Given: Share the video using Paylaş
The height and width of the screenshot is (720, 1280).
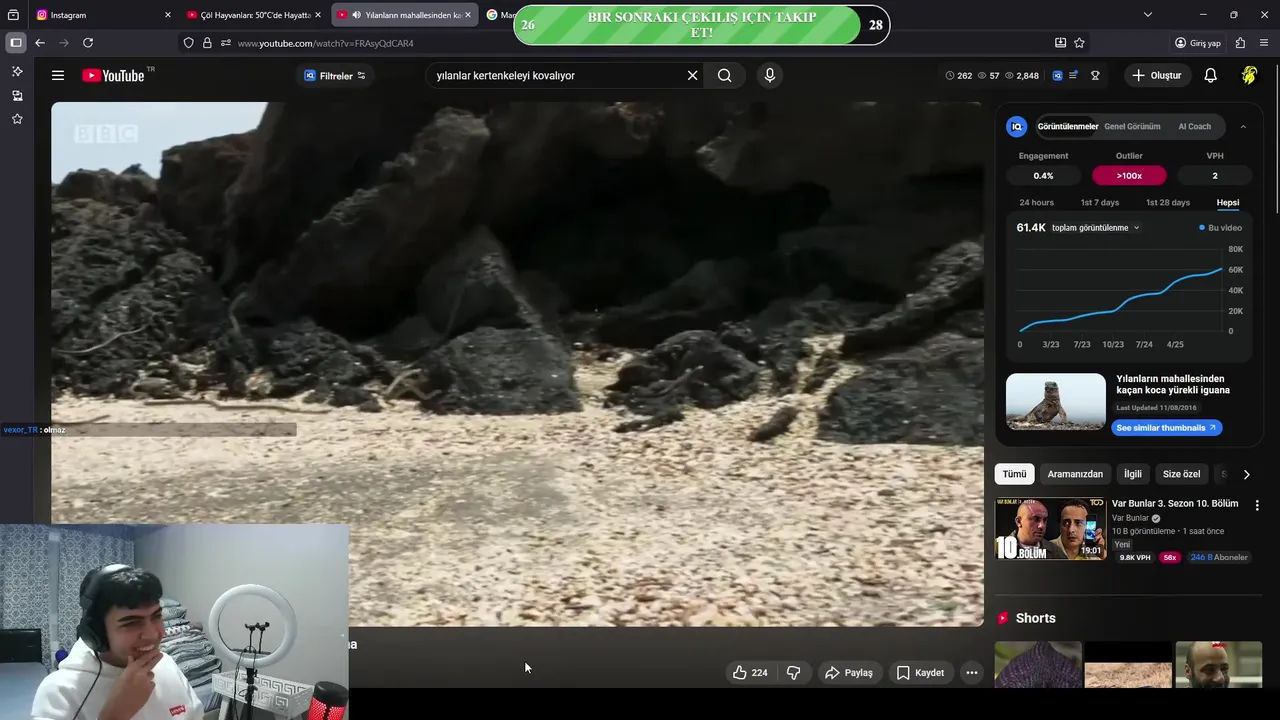Looking at the screenshot, I should click(x=848, y=673).
